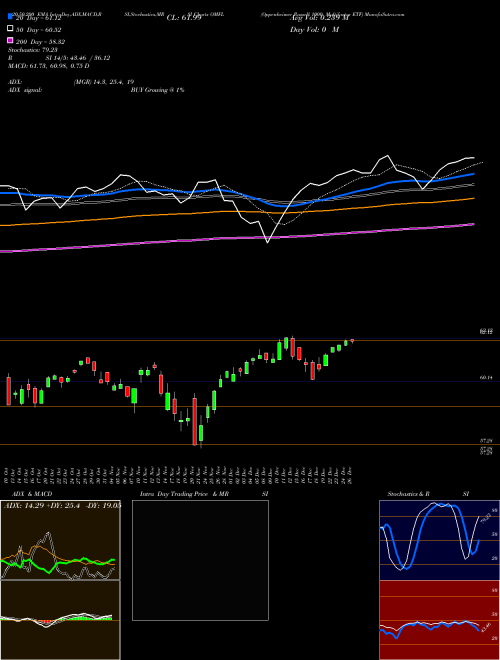This screenshot has width=500, height=660.
Task: Click the '(MGR) 14.3, 25.4, 19' ADX values
Action: 104,82
